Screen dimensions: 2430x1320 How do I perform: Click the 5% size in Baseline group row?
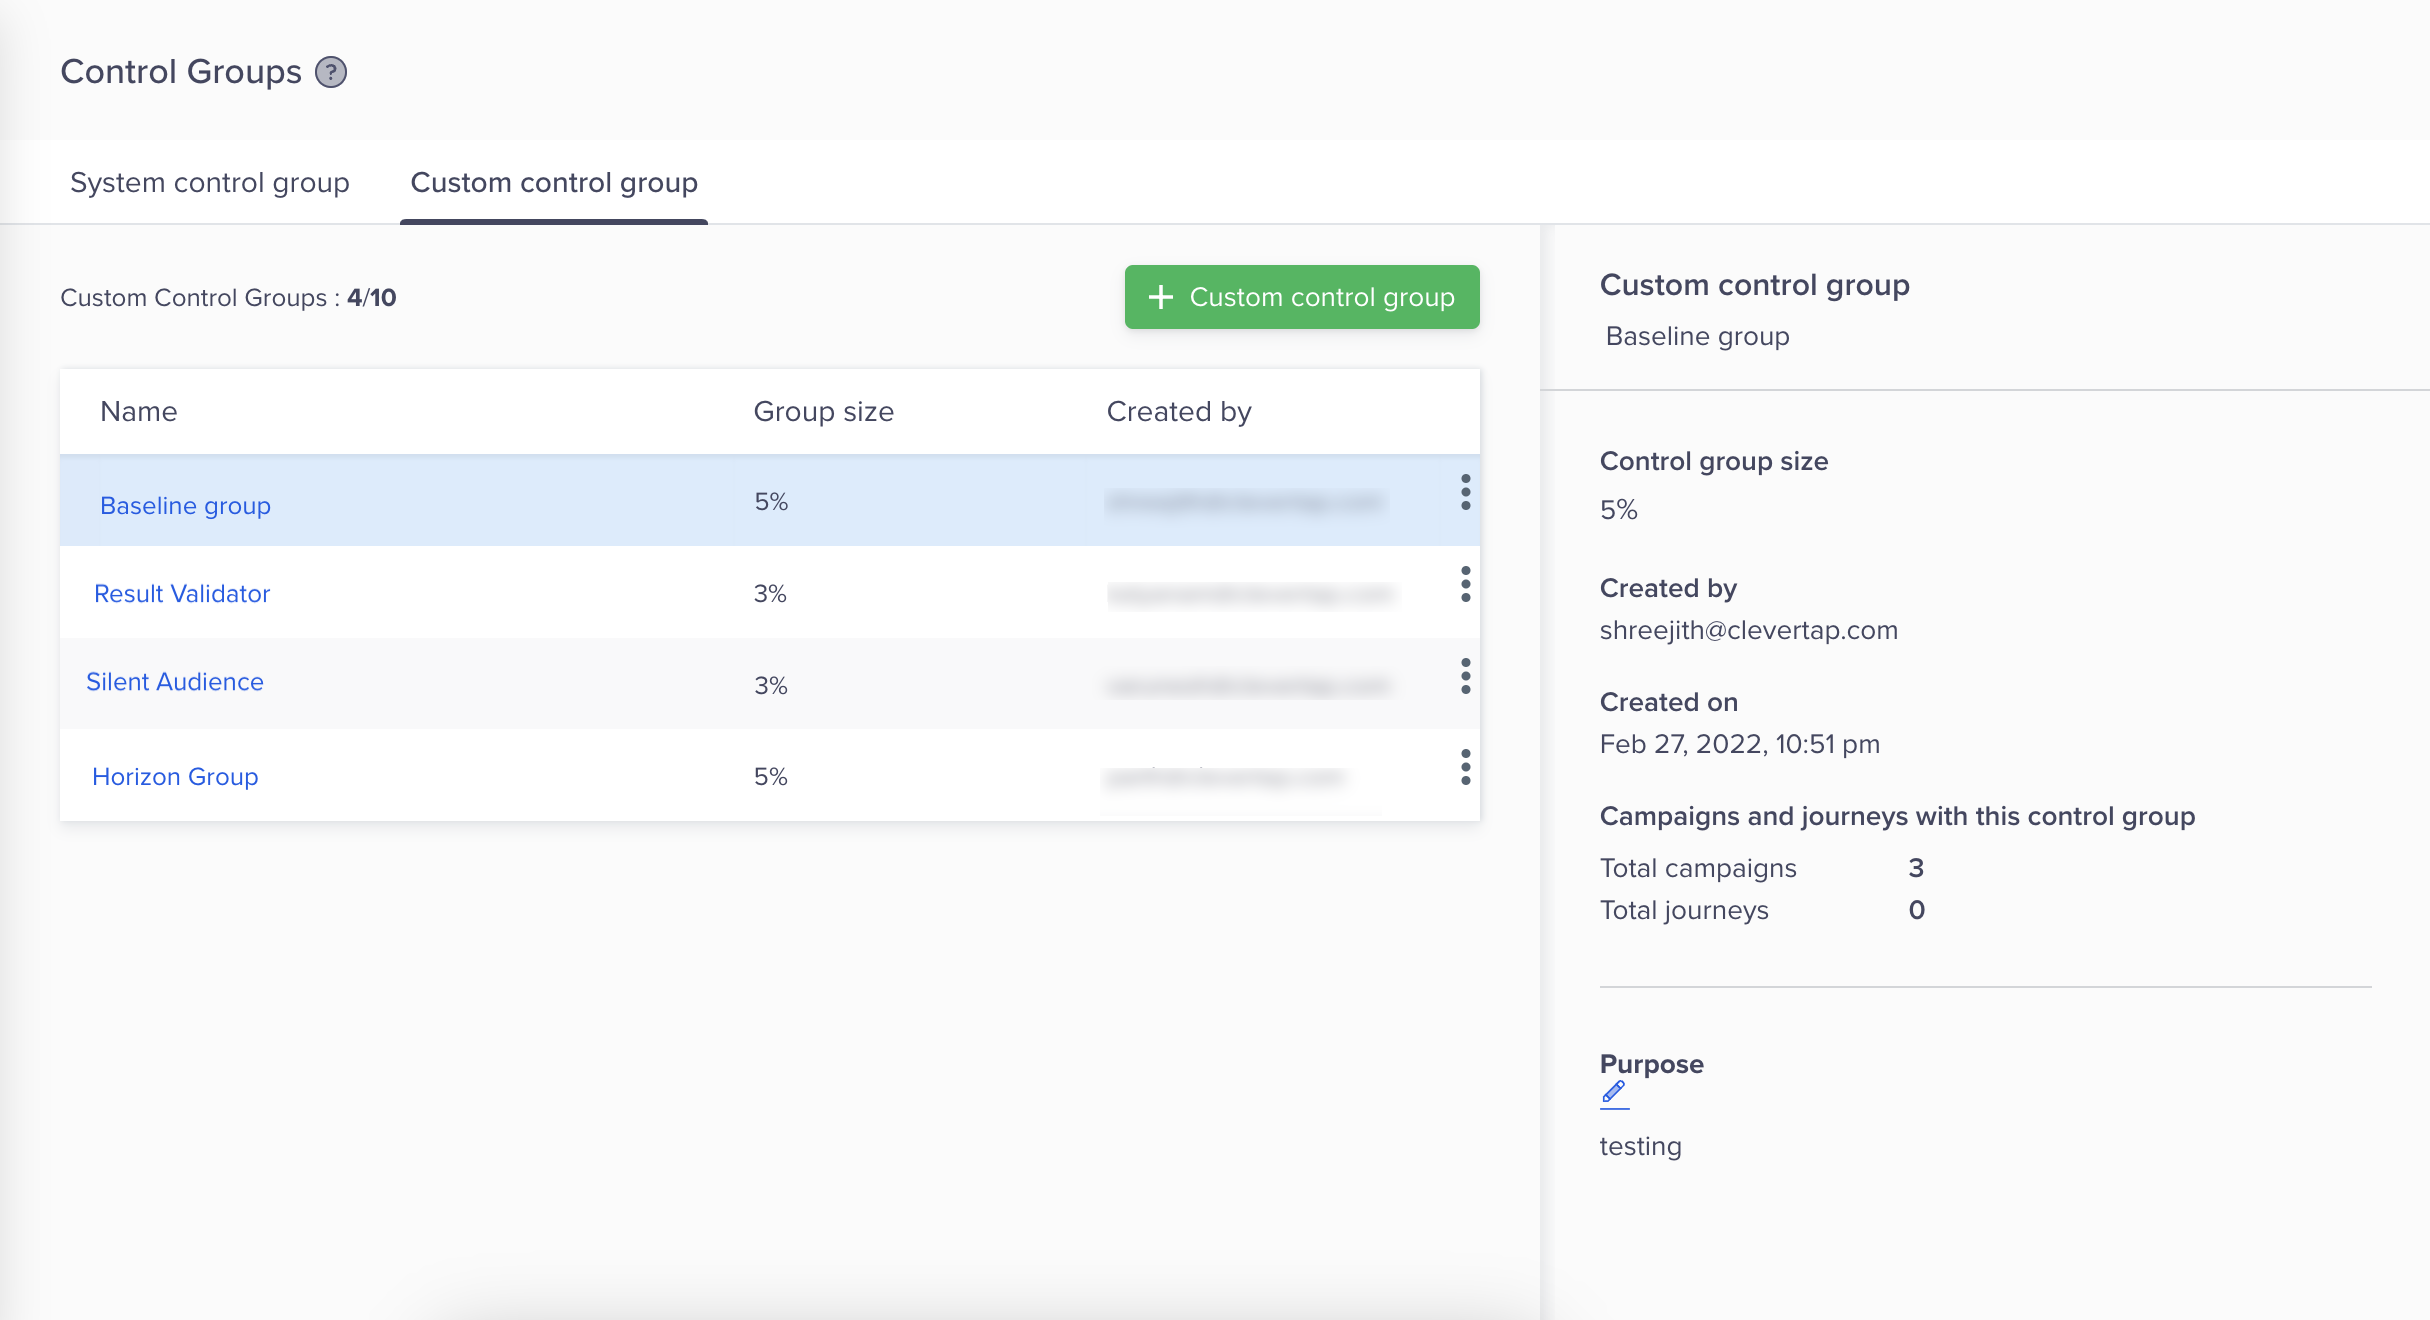click(771, 502)
